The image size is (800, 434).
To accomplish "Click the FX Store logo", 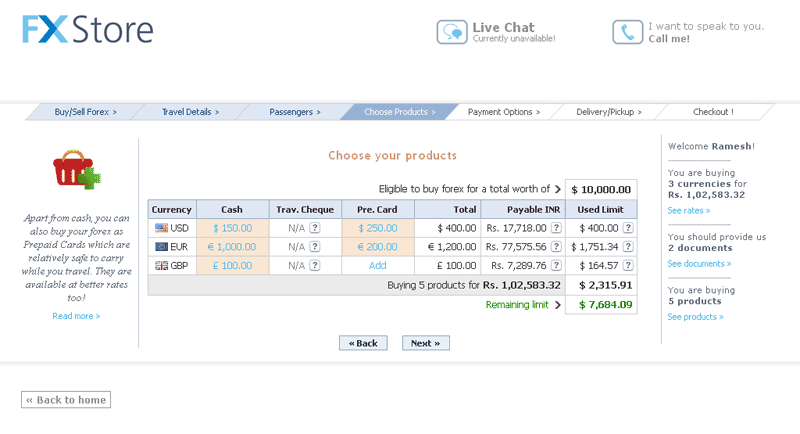I will tap(88, 29).
